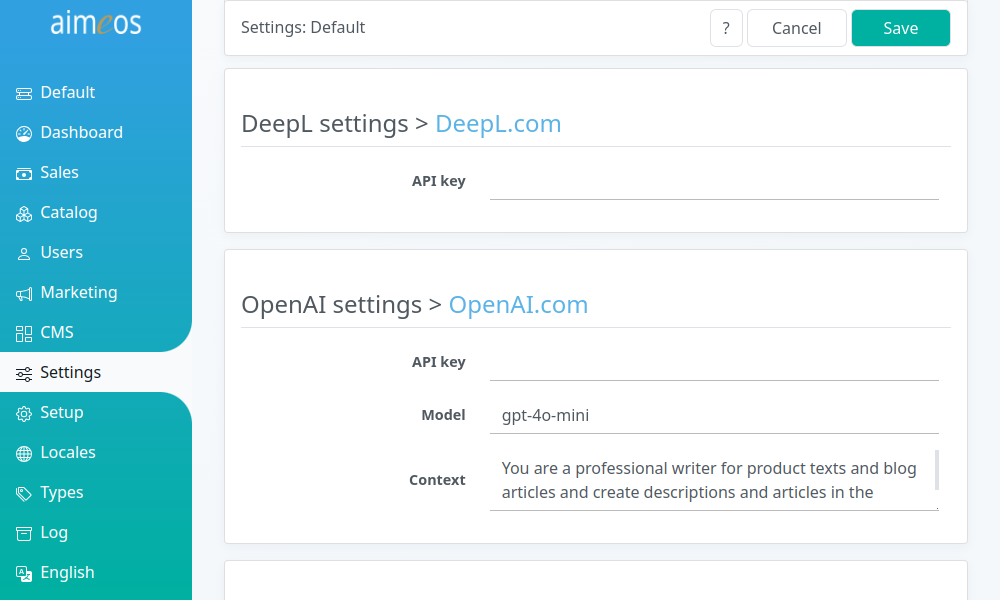Click the Context textarea scrollbar

tap(937, 471)
